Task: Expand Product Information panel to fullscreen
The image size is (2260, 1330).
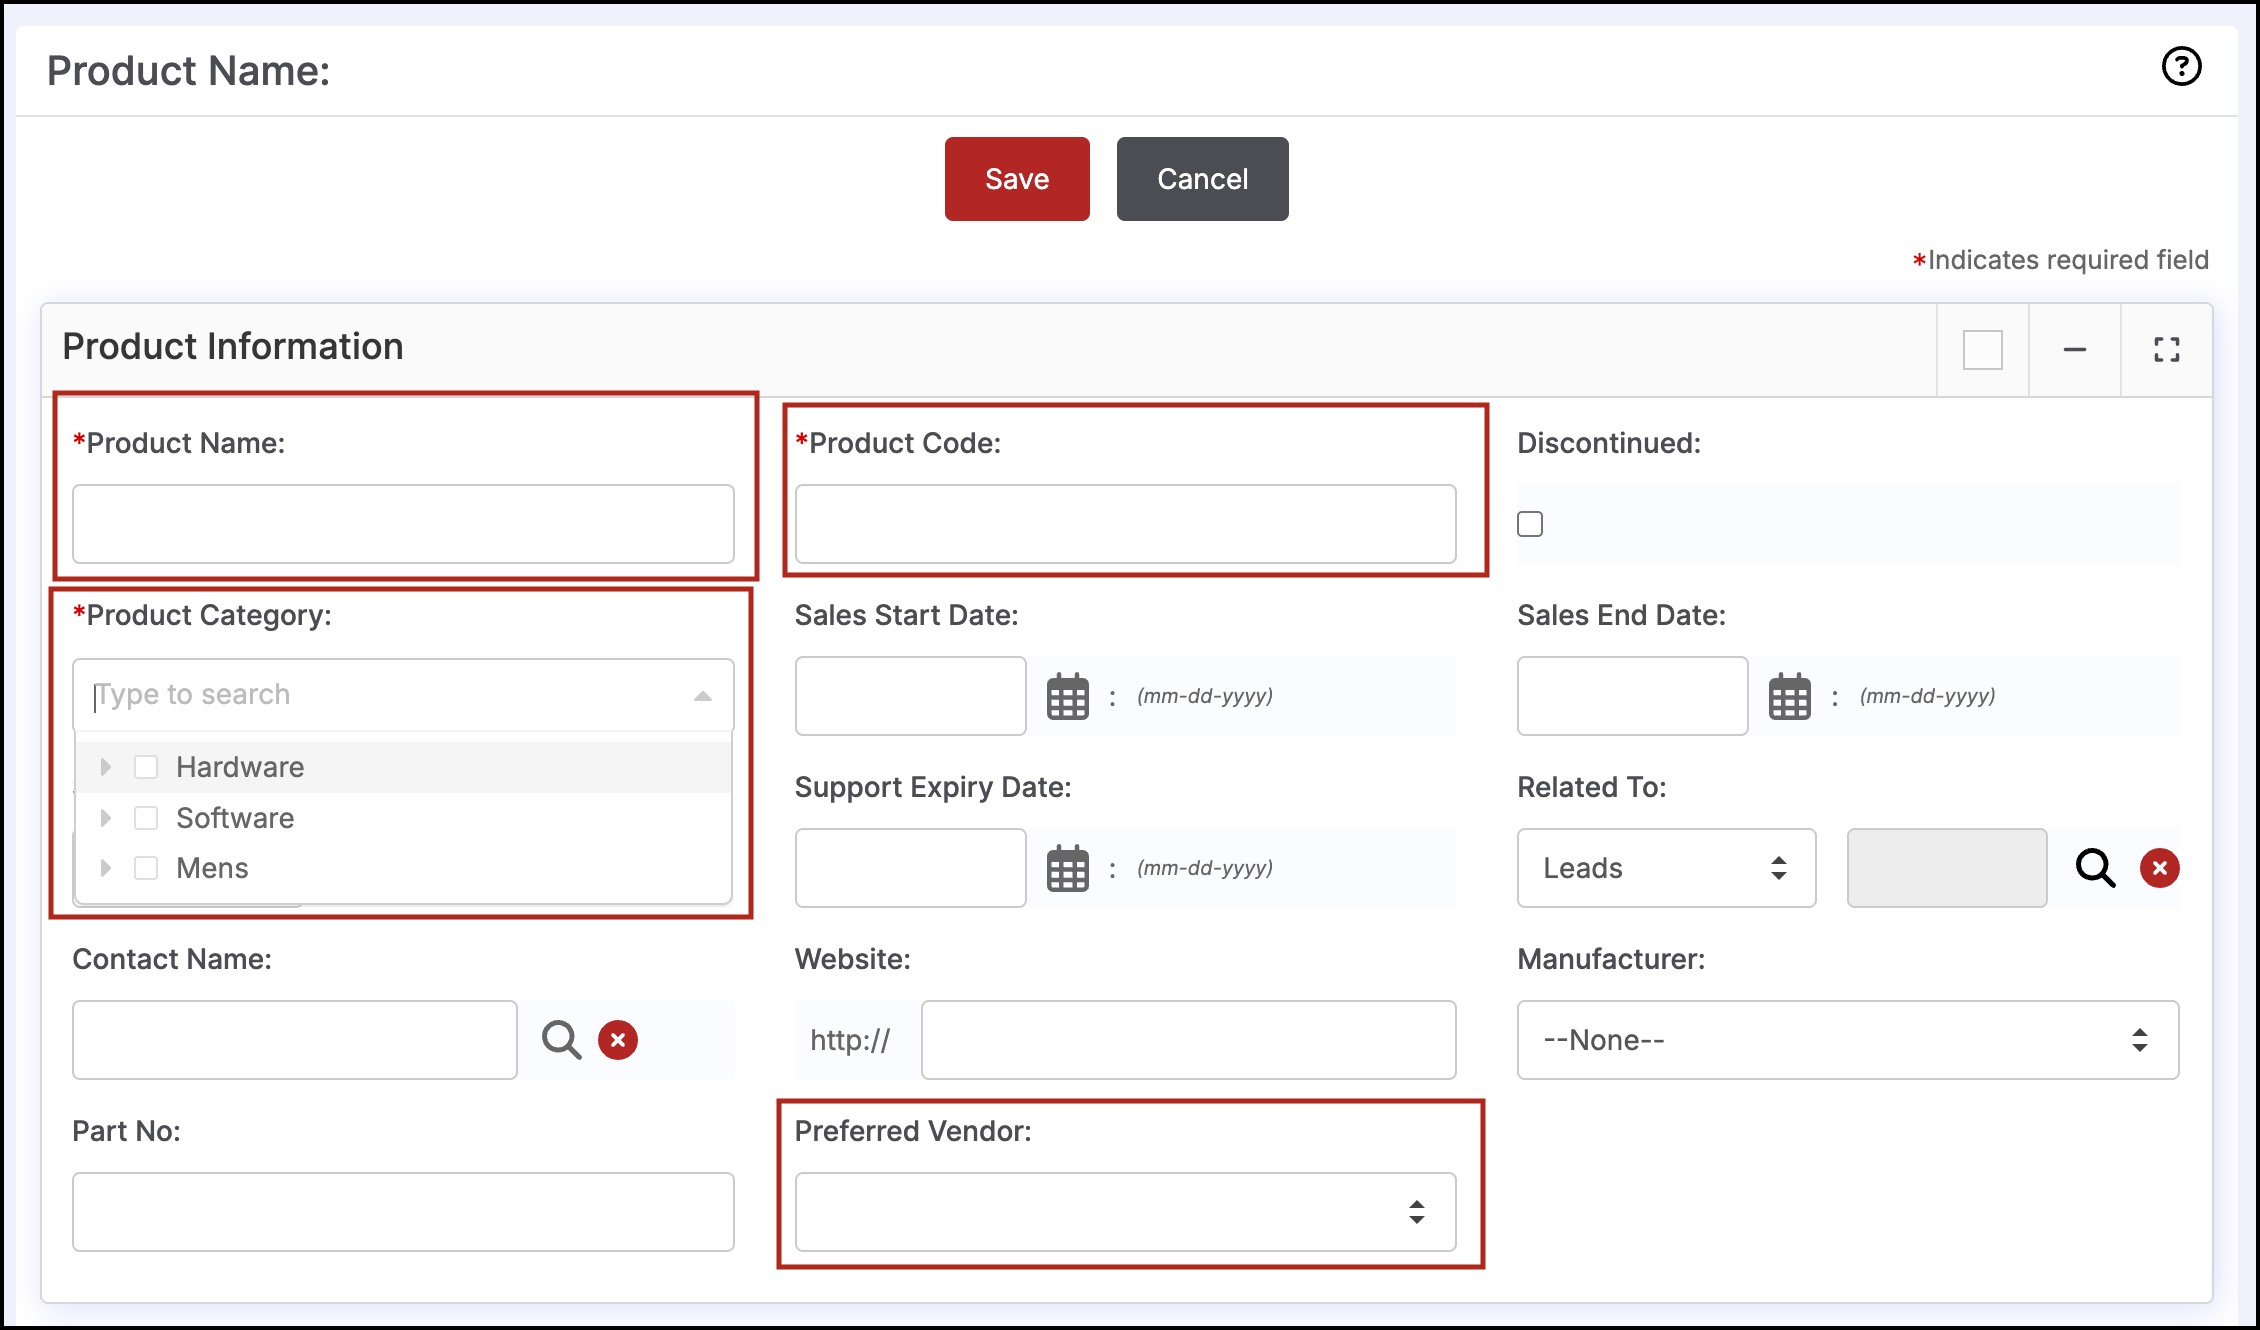Action: tap(2167, 350)
